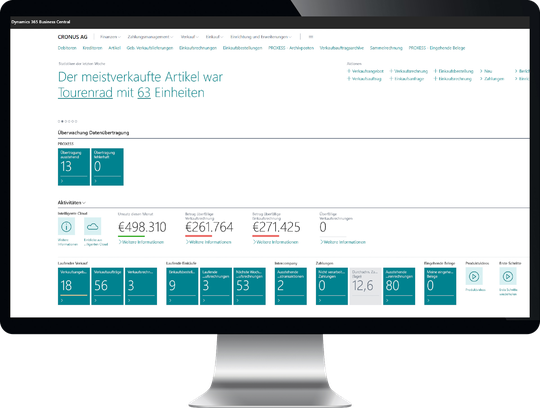Image resolution: width=540 pixels, height=408 pixels.
Task: Expand the Neu actions group
Action: pos(486,71)
